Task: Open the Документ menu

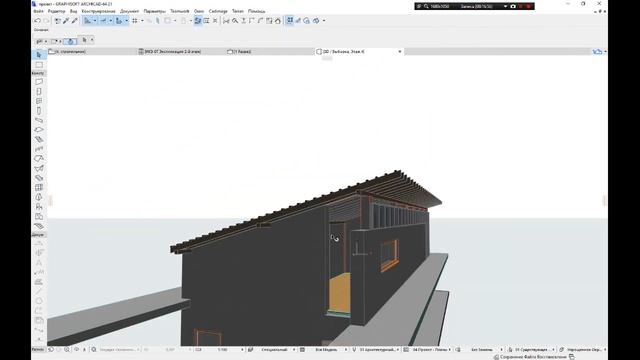Action: [129, 11]
